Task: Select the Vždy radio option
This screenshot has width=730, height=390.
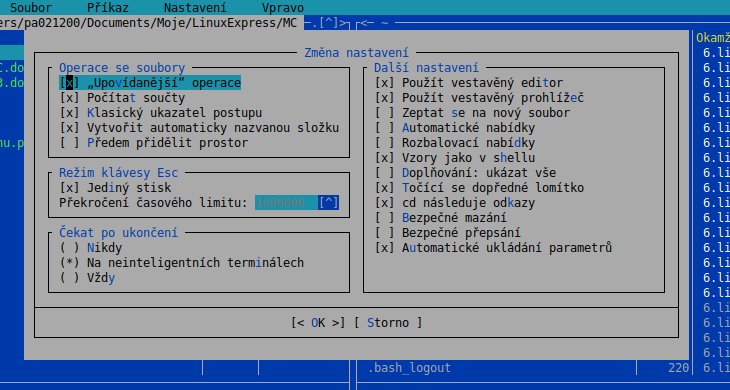Action: 87,277
